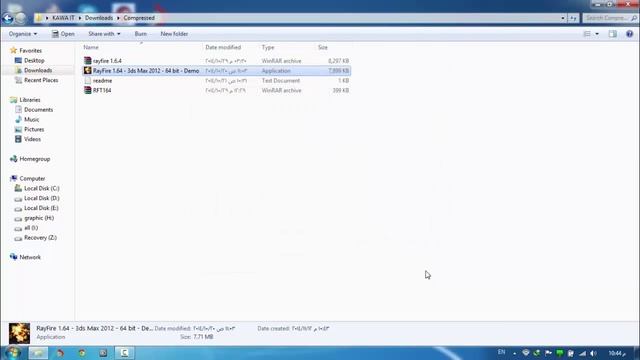Image resolution: width=640 pixels, height=360 pixels.
Task: Select the file named readme
Action: pyautogui.click(x=102, y=80)
